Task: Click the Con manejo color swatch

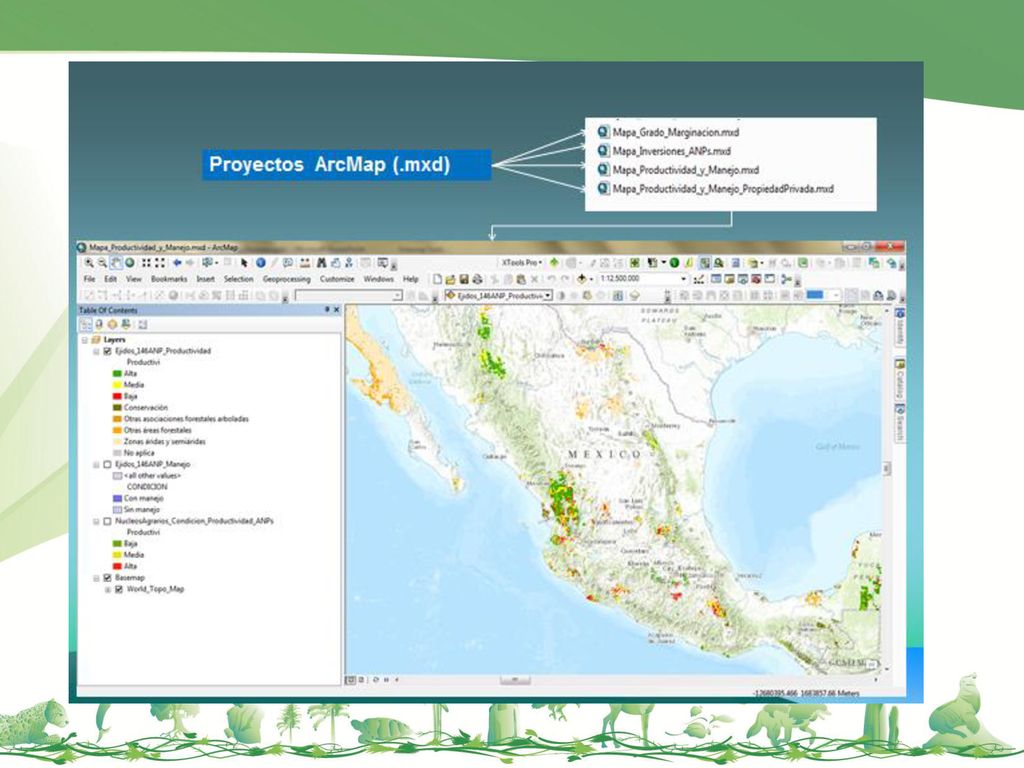Action: click(117, 498)
